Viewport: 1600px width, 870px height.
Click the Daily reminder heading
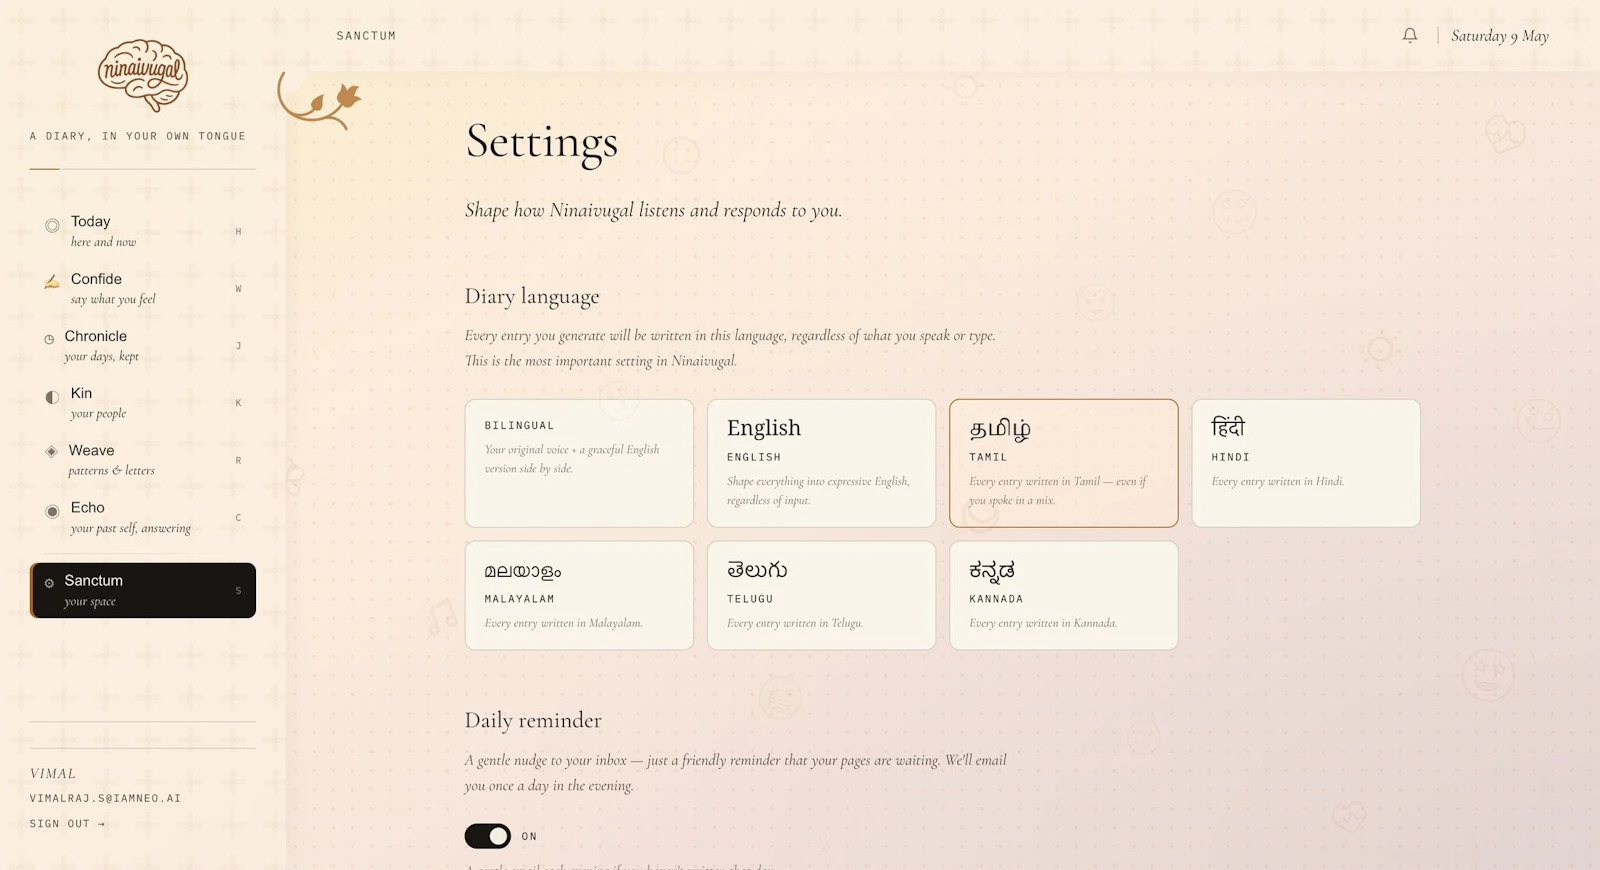(533, 720)
